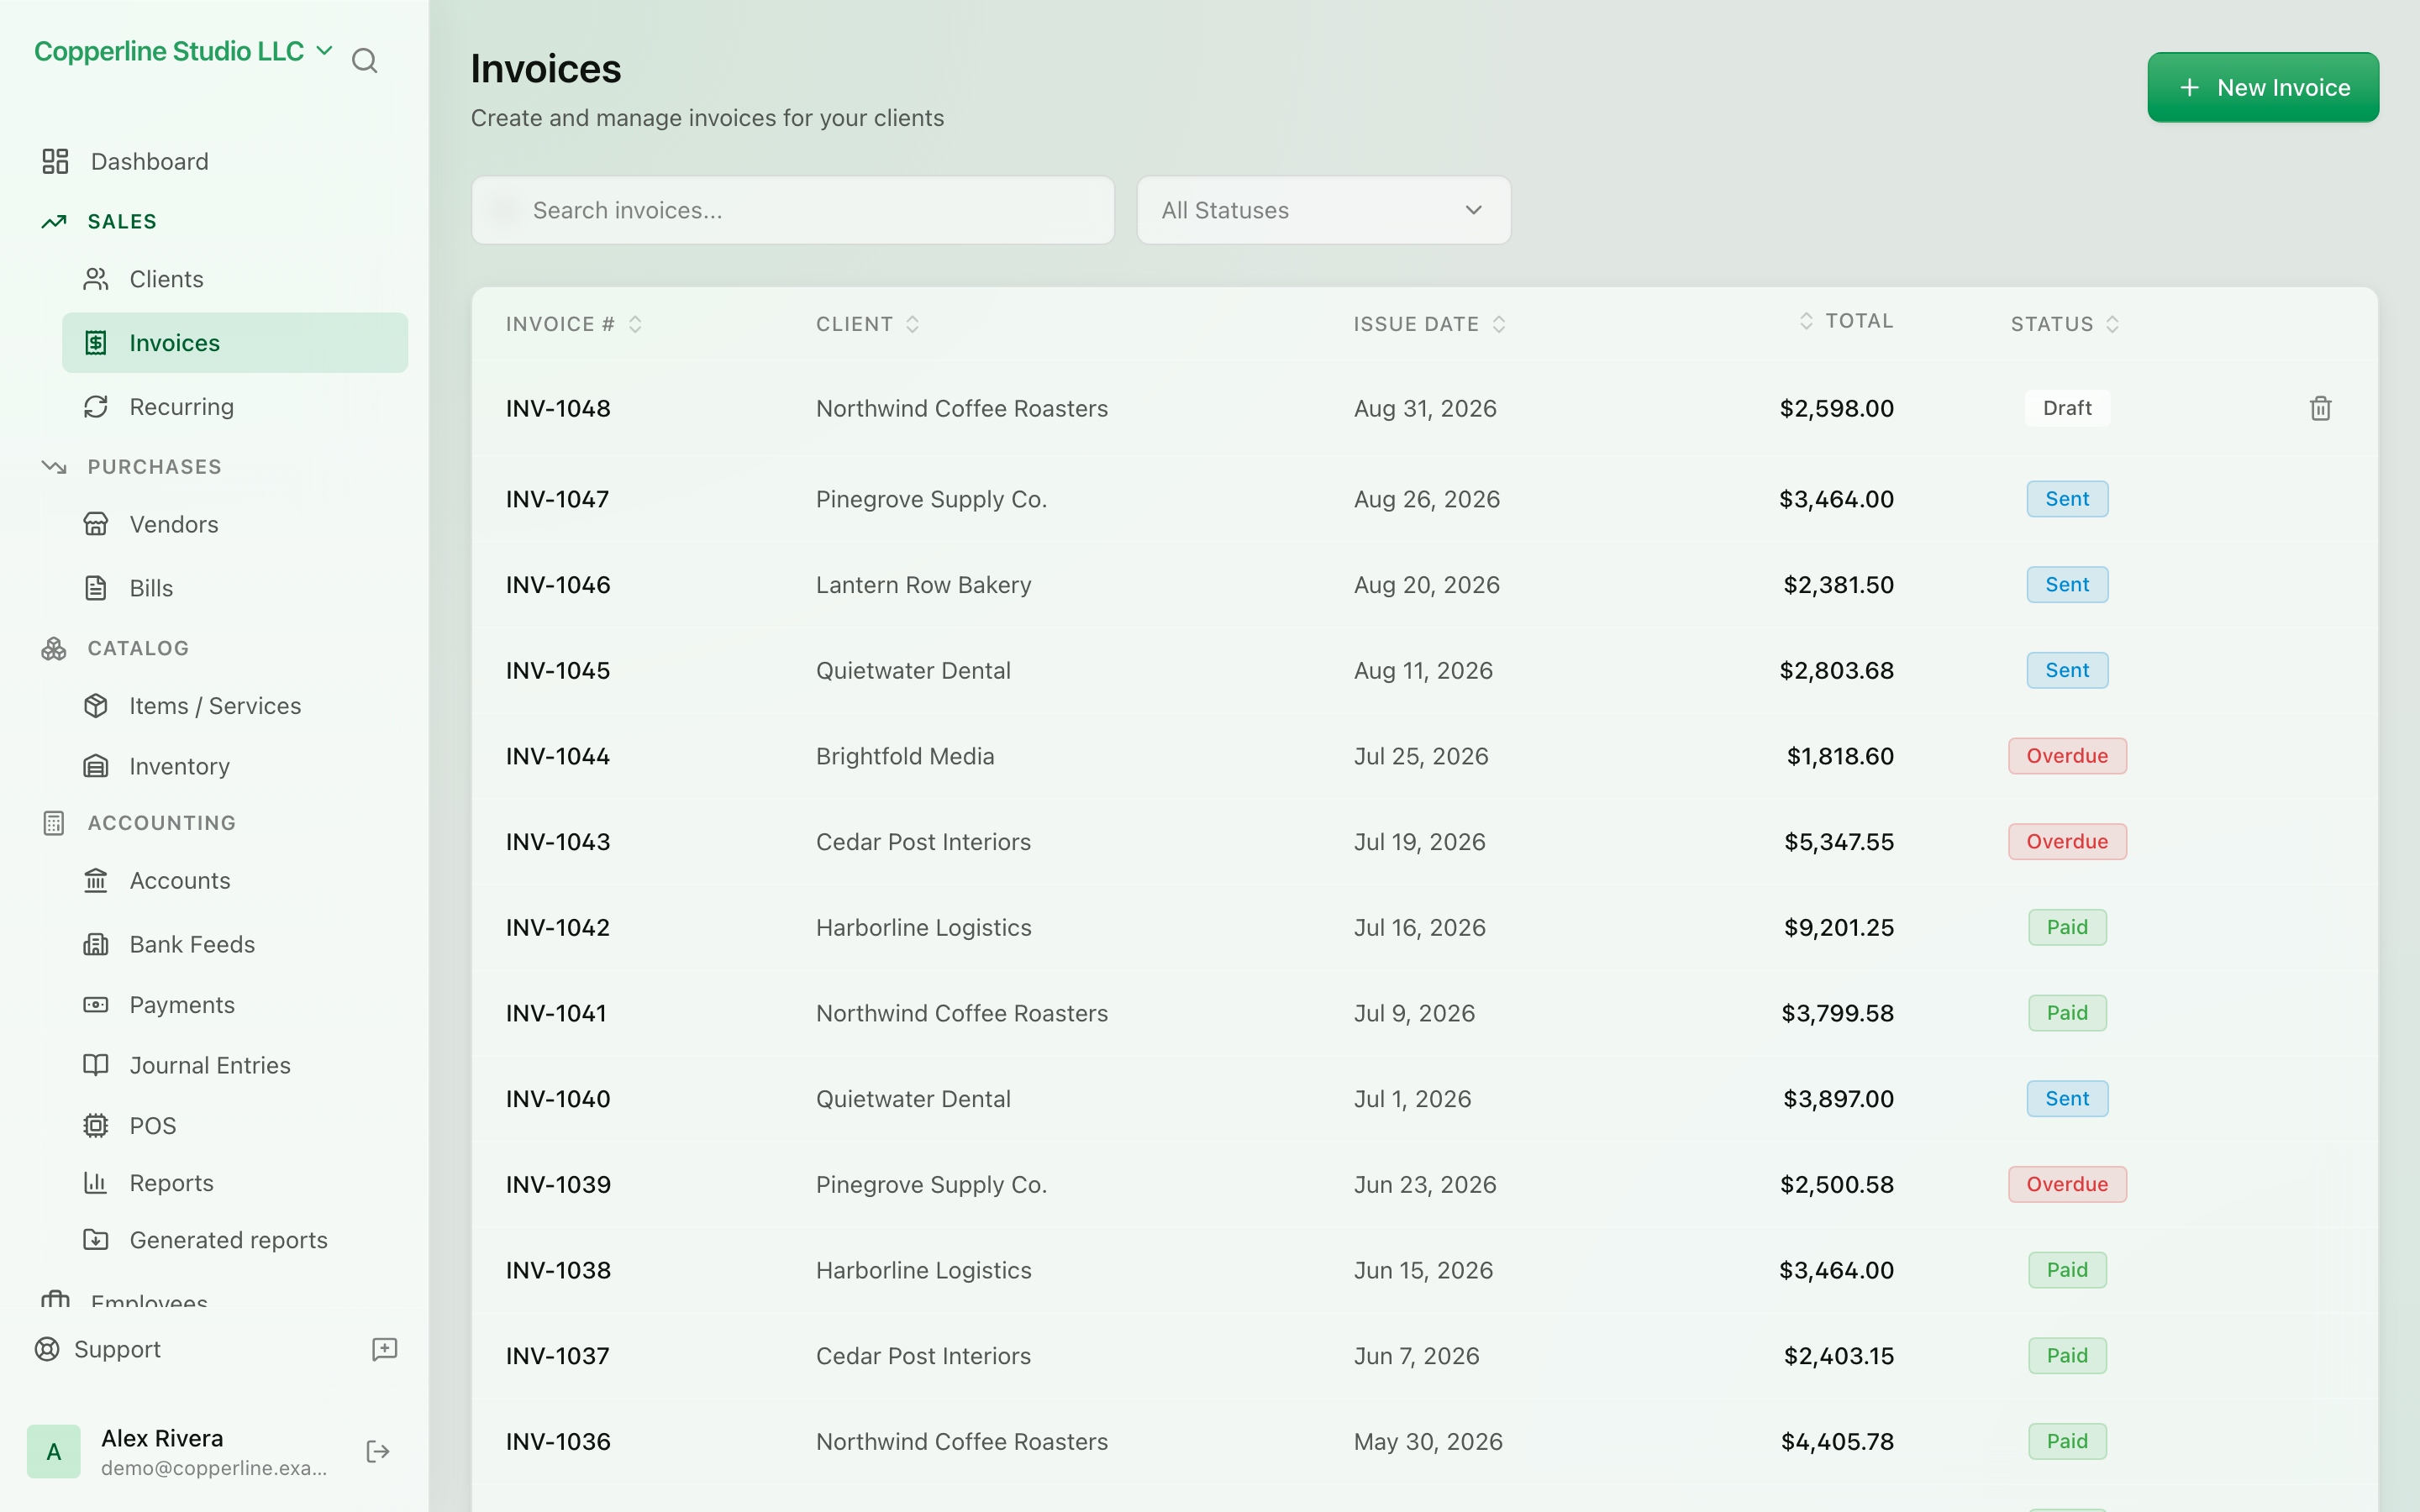Viewport: 2420px width, 1512px height.
Task: Click the PURCHASES trending-down icon
Action: point(54,467)
